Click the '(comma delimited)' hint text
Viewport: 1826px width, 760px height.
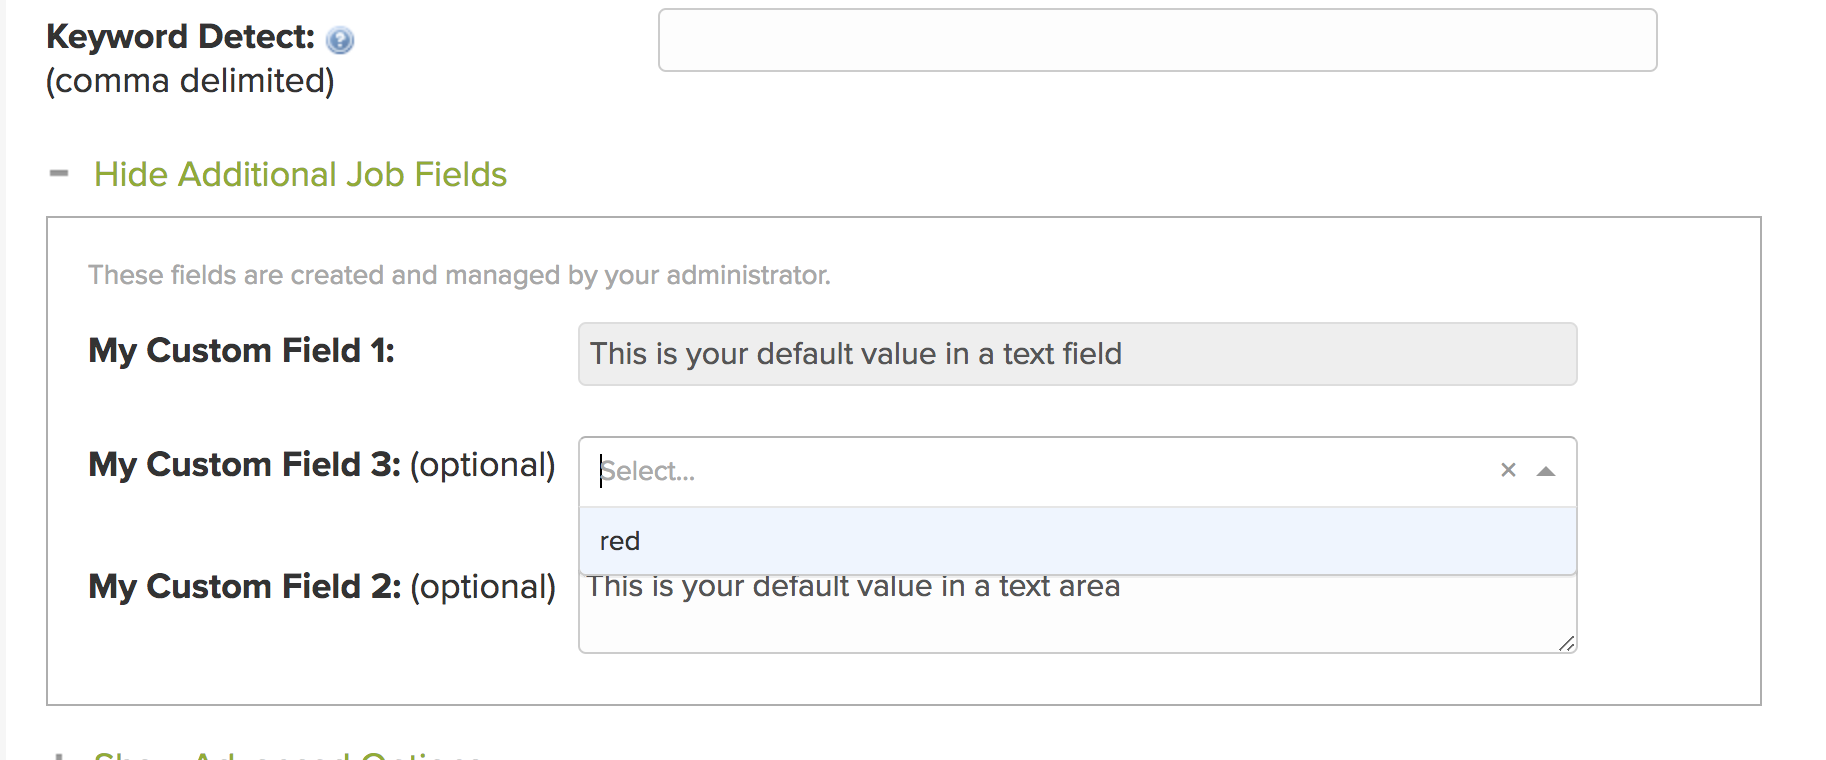190,81
